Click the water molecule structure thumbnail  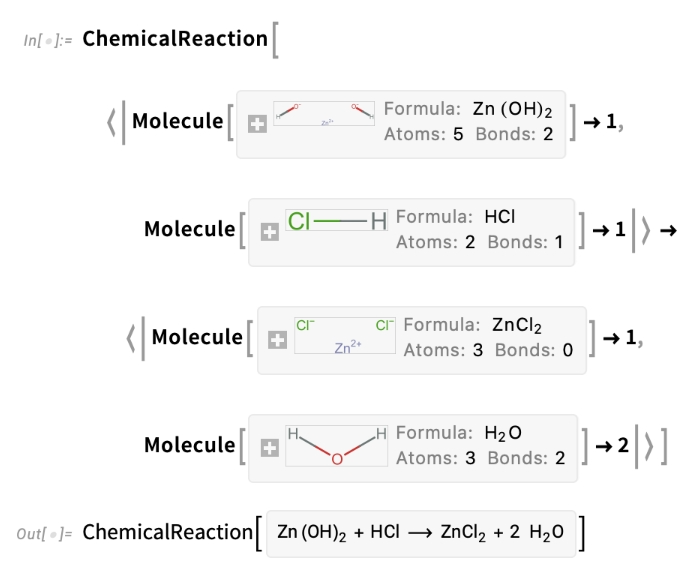[337, 446]
